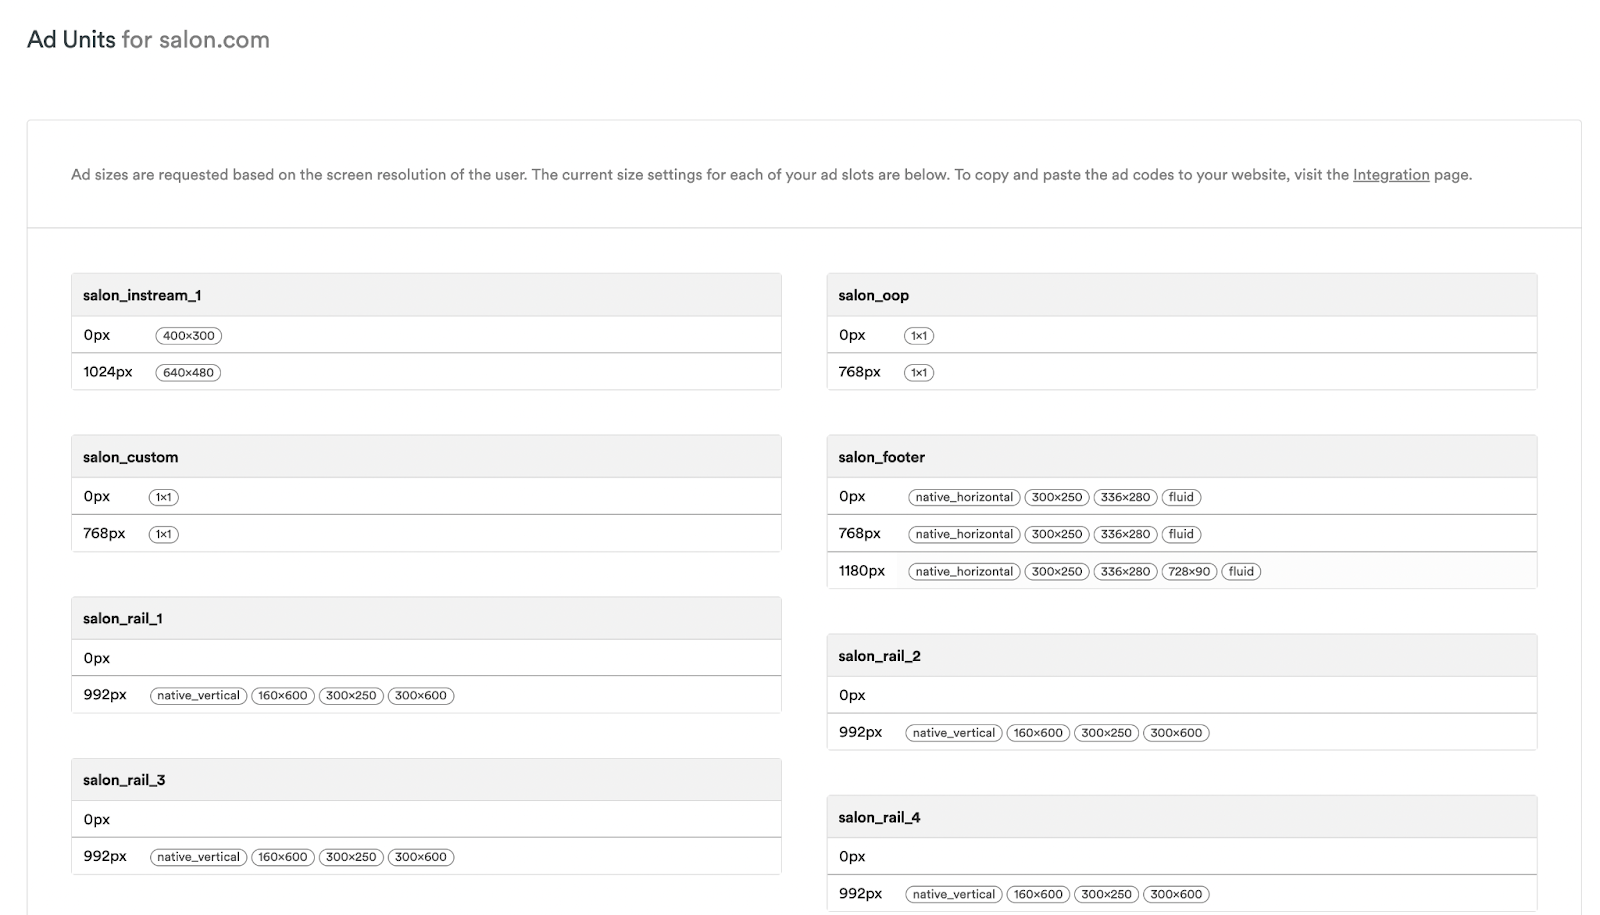Select native_vertical tag in salon_rail_3
This screenshot has height=915, width=1600.
click(x=198, y=857)
